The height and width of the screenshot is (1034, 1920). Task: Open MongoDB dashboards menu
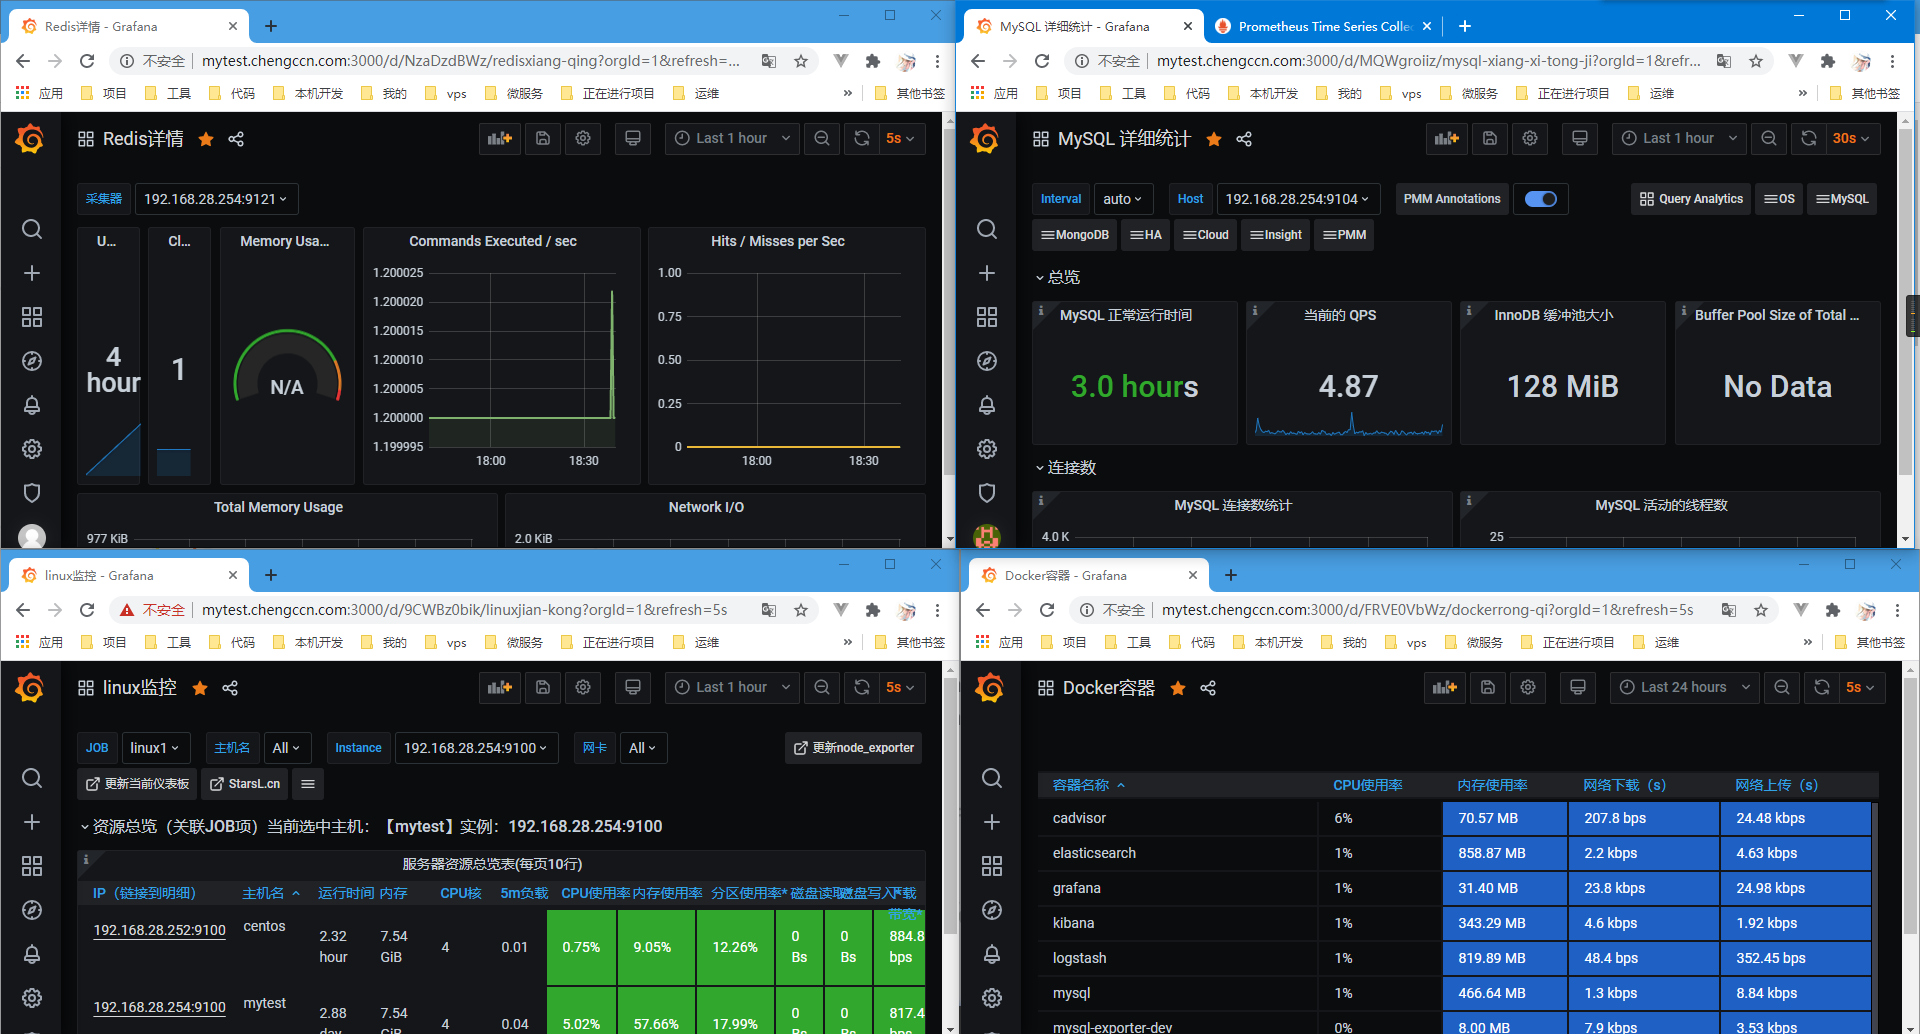(x=1075, y=235)
